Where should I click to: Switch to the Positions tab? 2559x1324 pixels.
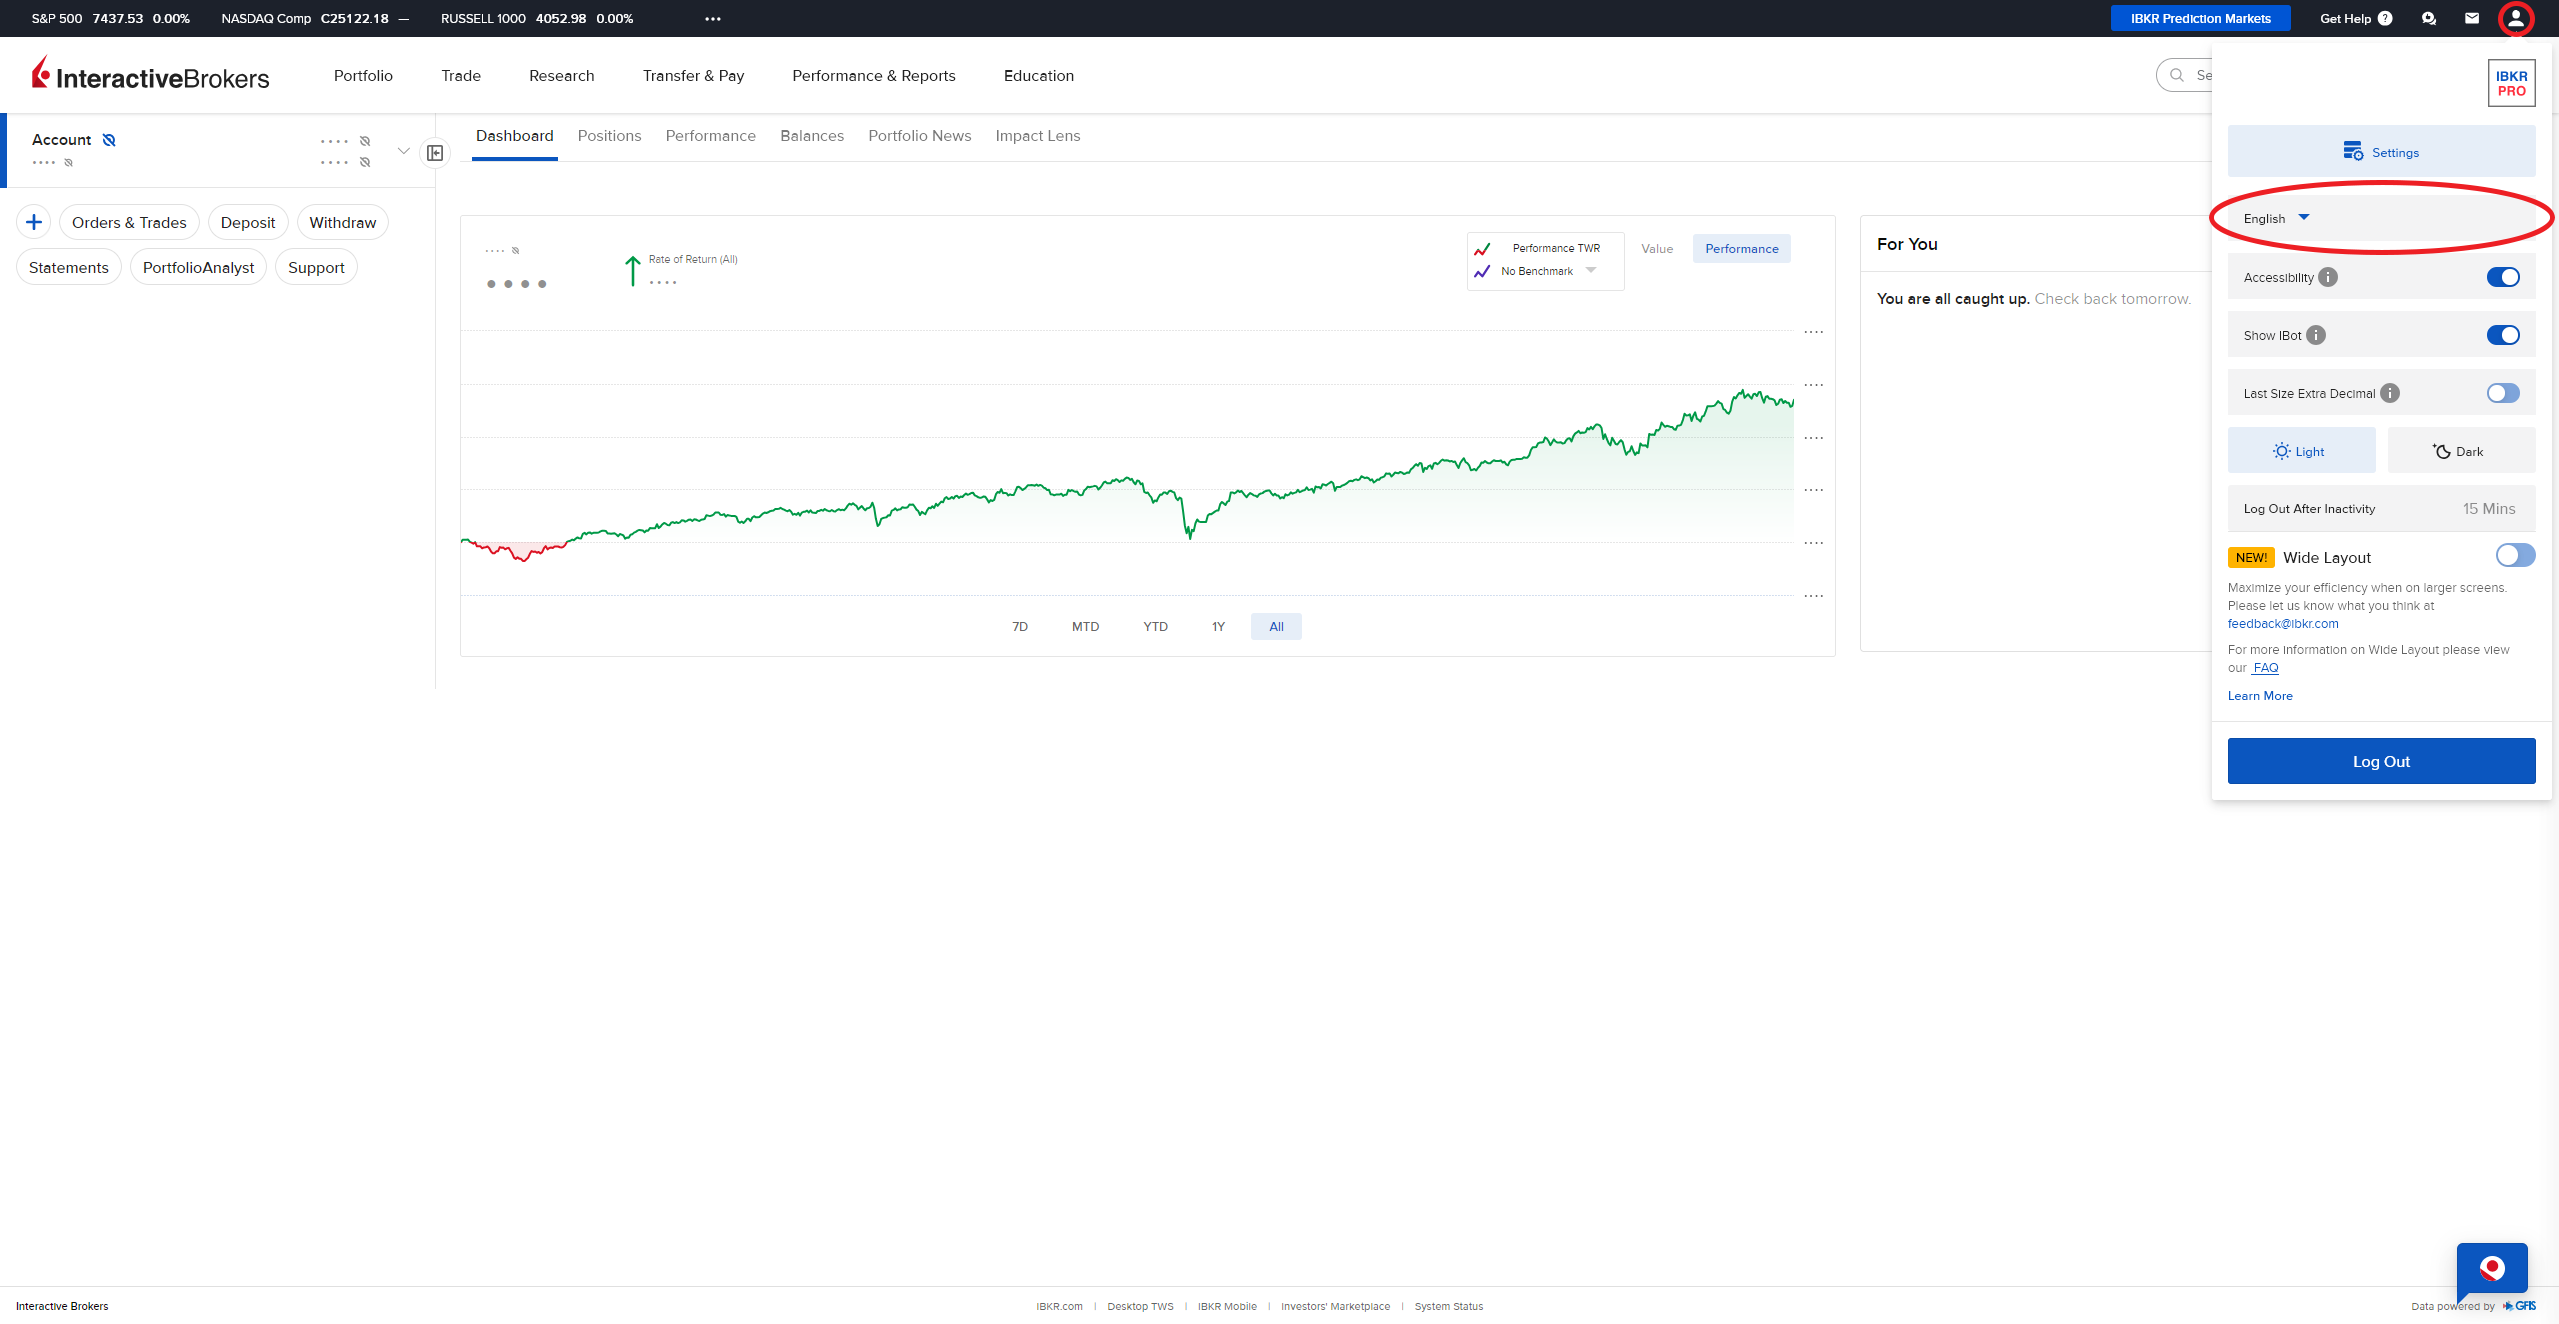click(x=609, y=136)
